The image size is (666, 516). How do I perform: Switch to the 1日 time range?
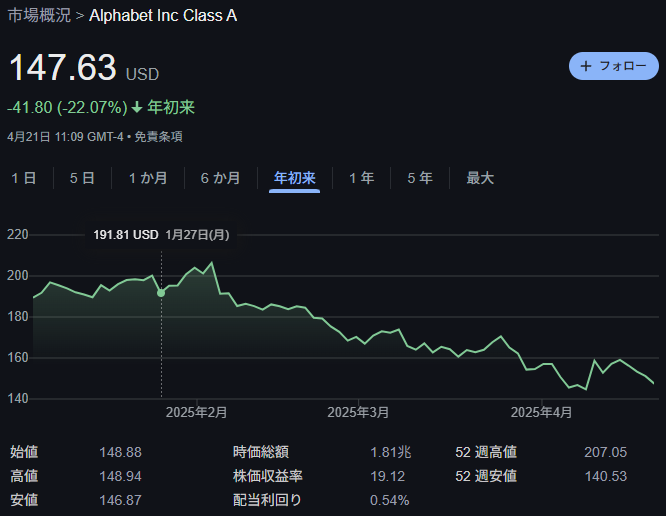coord(24,178)
